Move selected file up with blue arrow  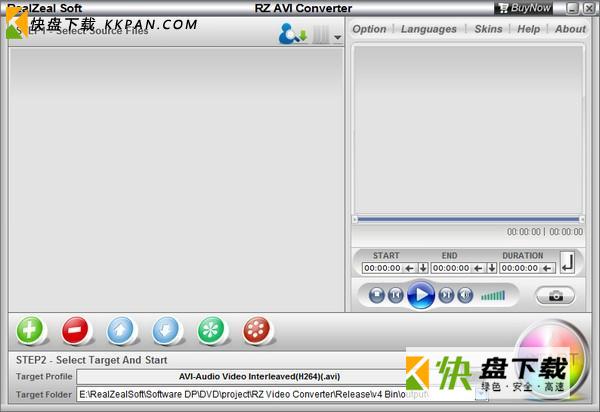pos(121,330)
